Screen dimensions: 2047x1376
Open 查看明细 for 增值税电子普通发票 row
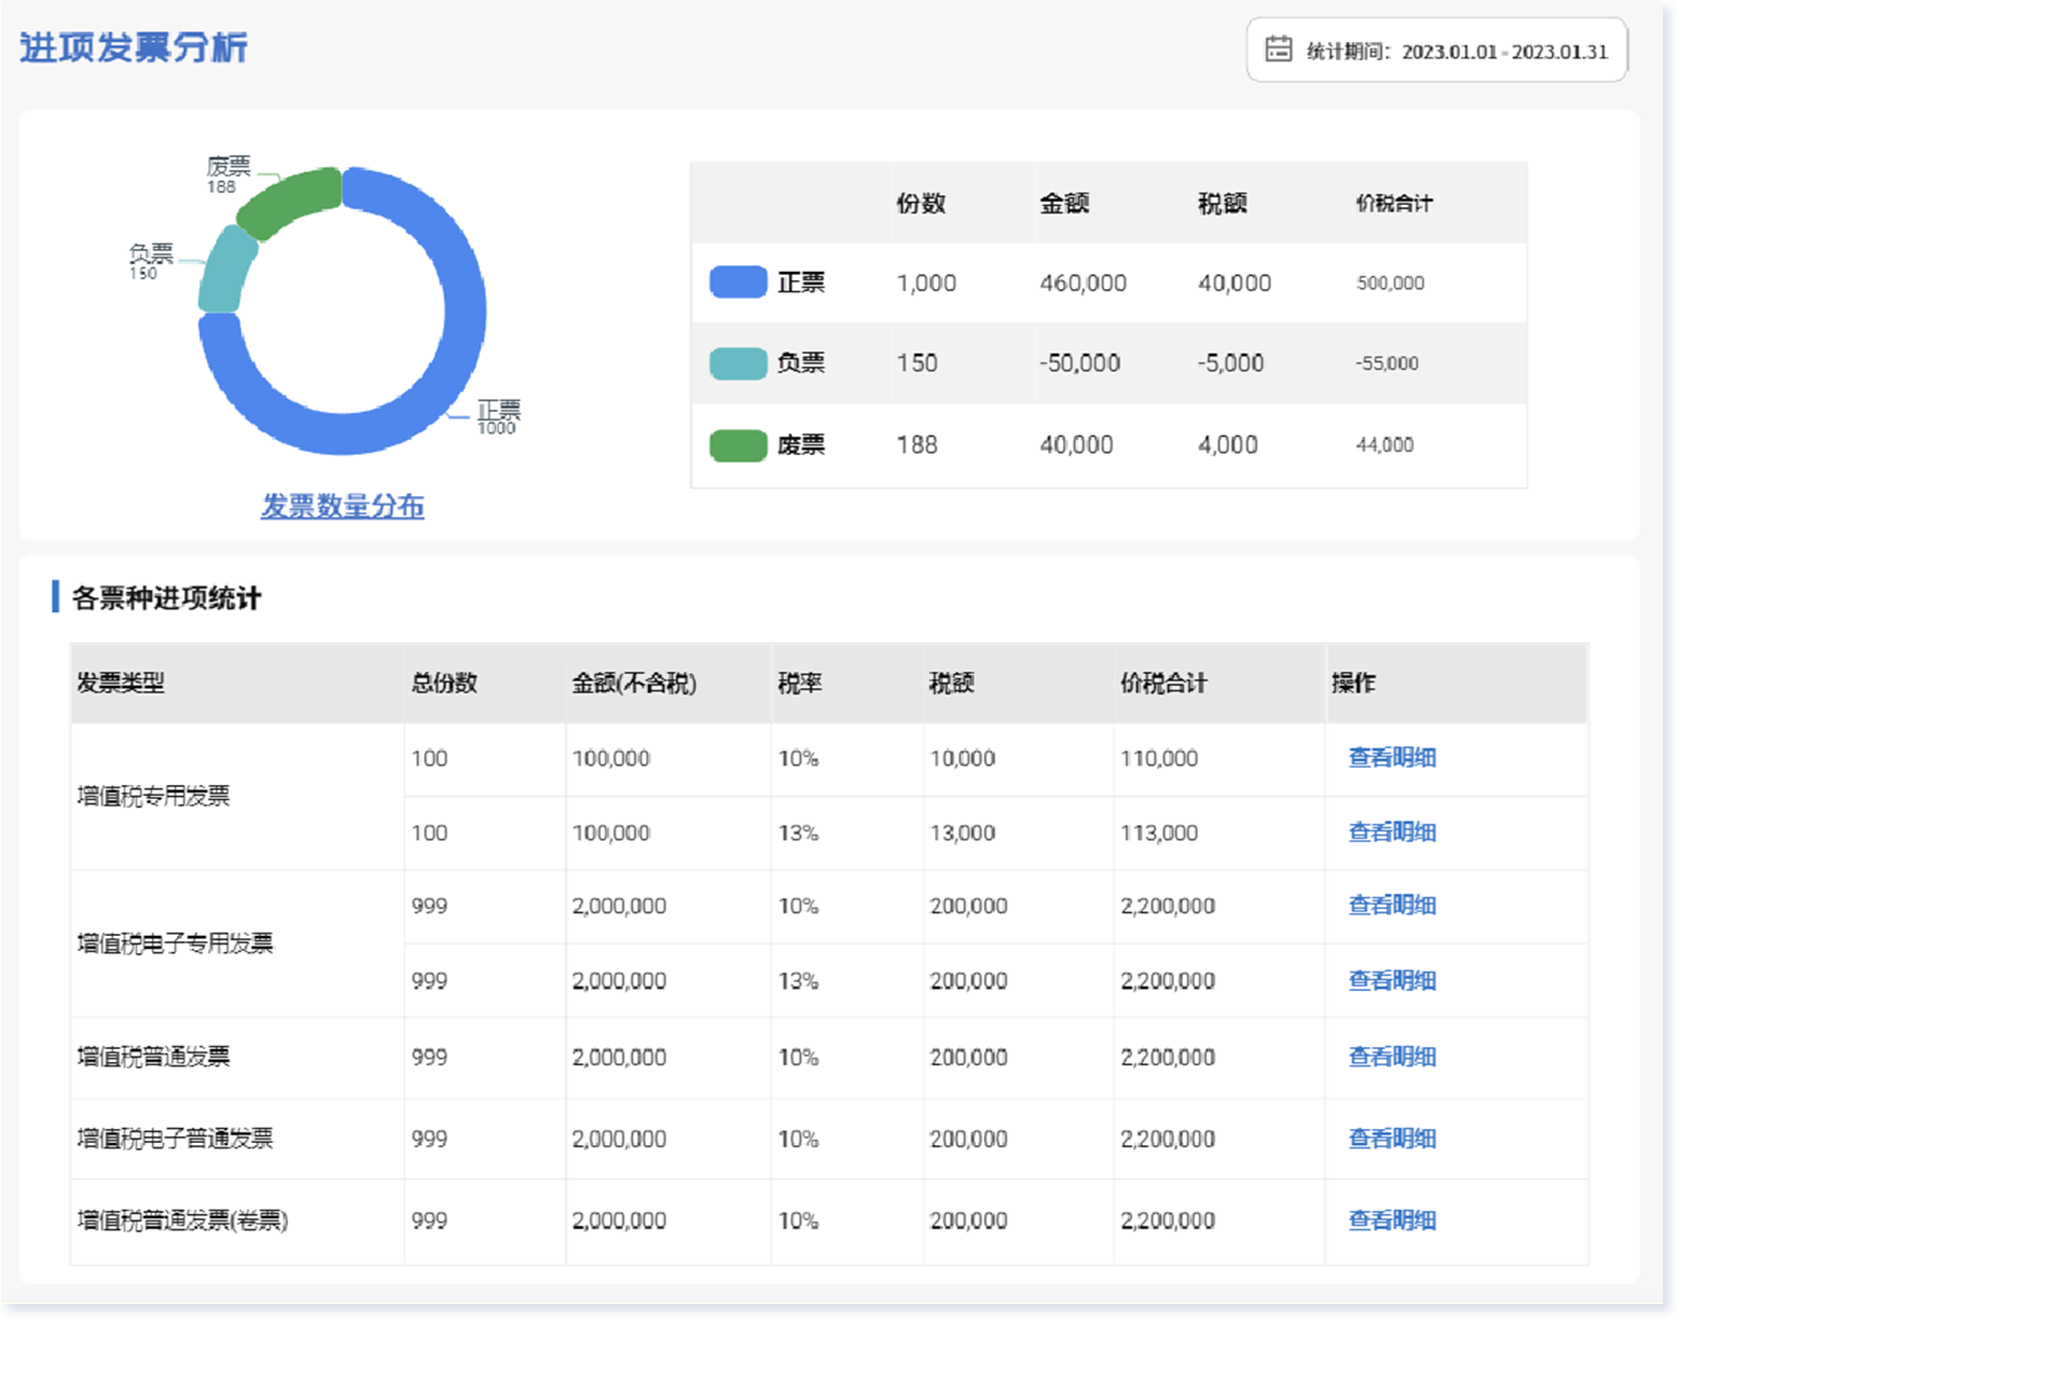tap(1391, 1138)
